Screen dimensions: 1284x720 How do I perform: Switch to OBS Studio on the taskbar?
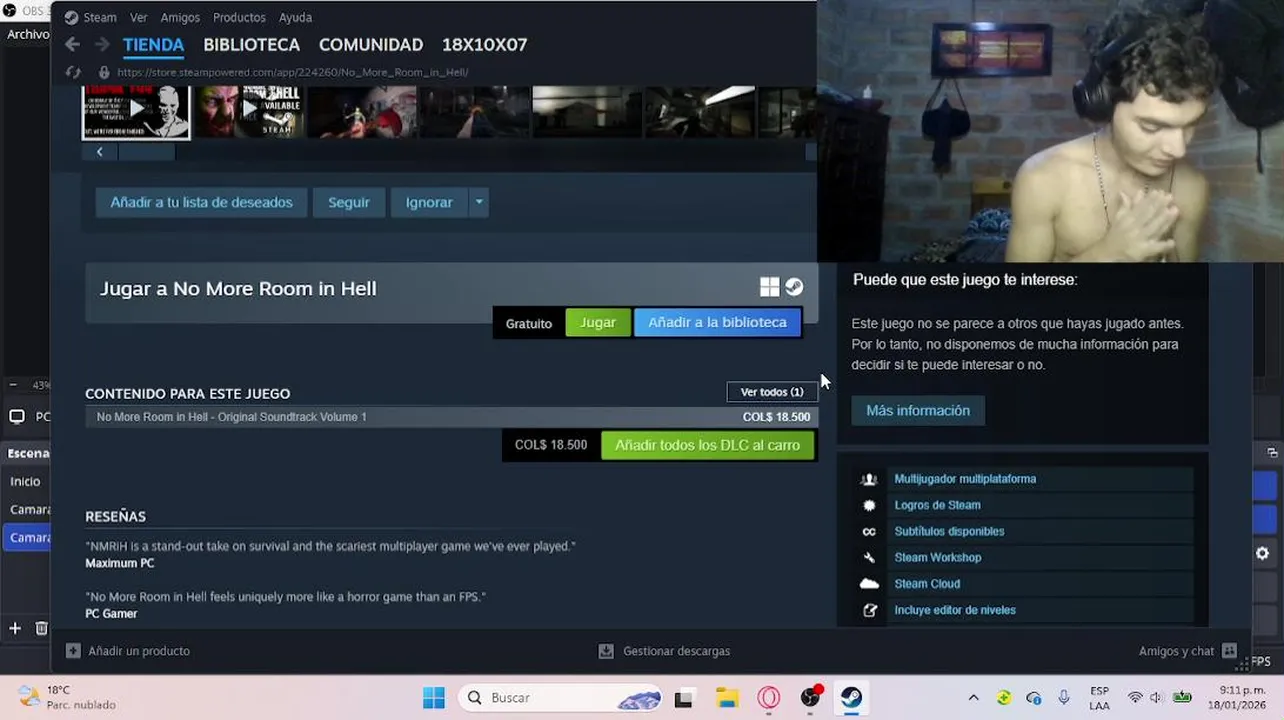click(811, 698)
